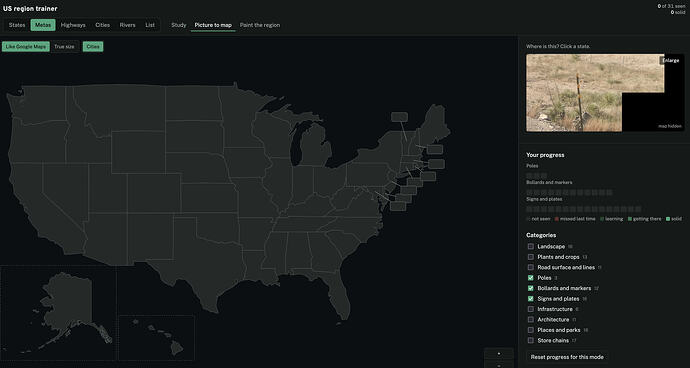This screenshot has height=368, width=690.
Task: Check the Plants and crops category
Action: click(531, 257)
